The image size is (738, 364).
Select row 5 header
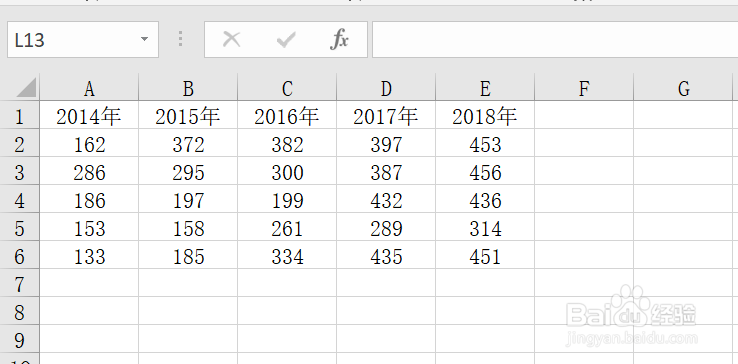(20, 227)
